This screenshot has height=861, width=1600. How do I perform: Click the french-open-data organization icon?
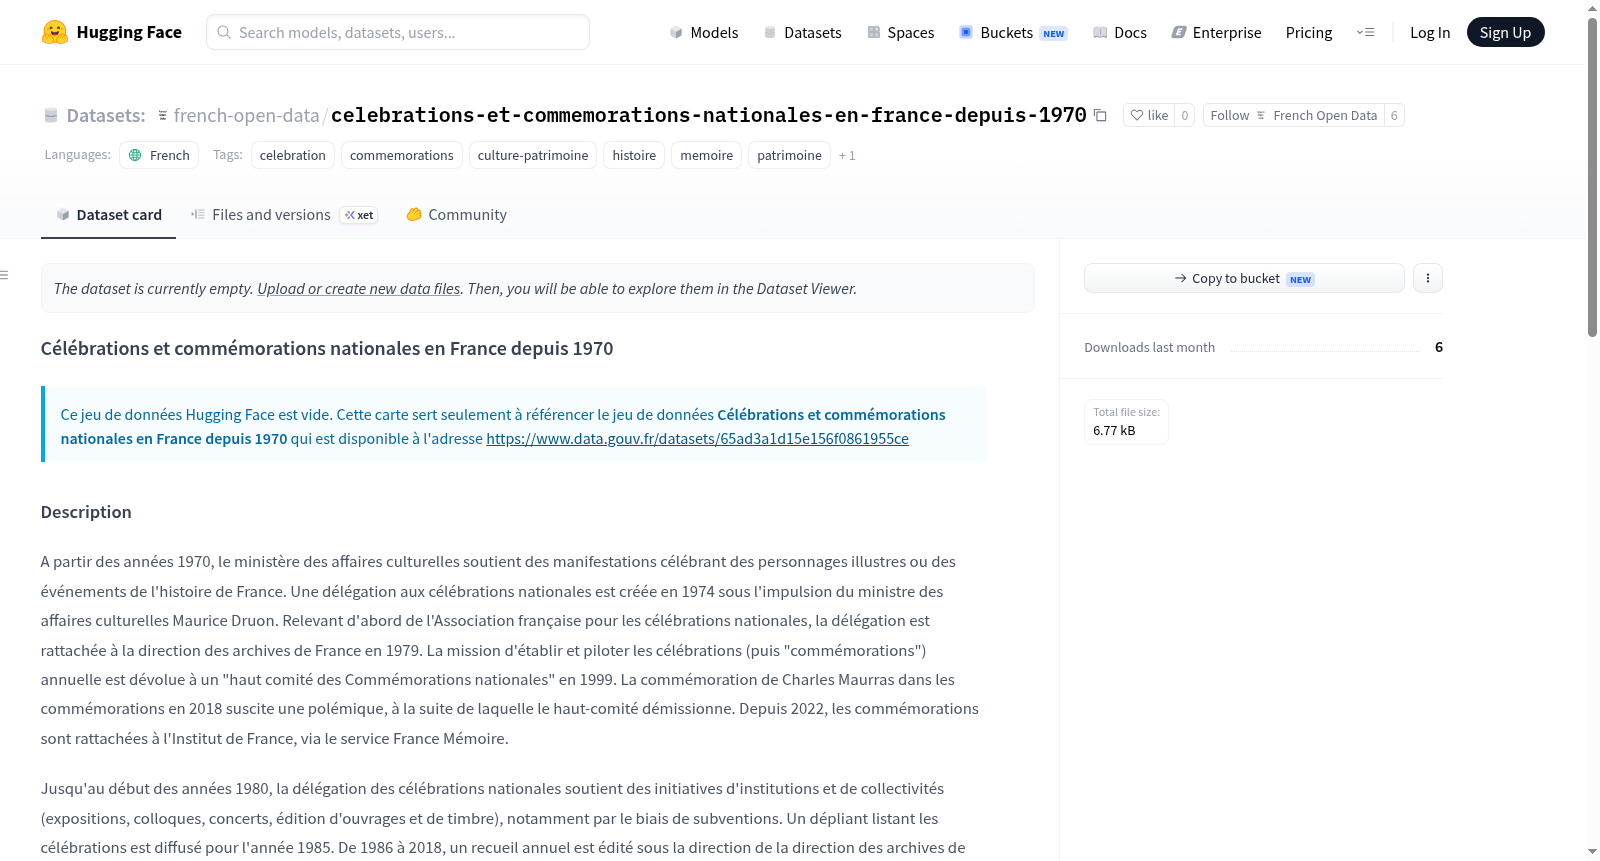pyautogui.click(x=163, y=116)
